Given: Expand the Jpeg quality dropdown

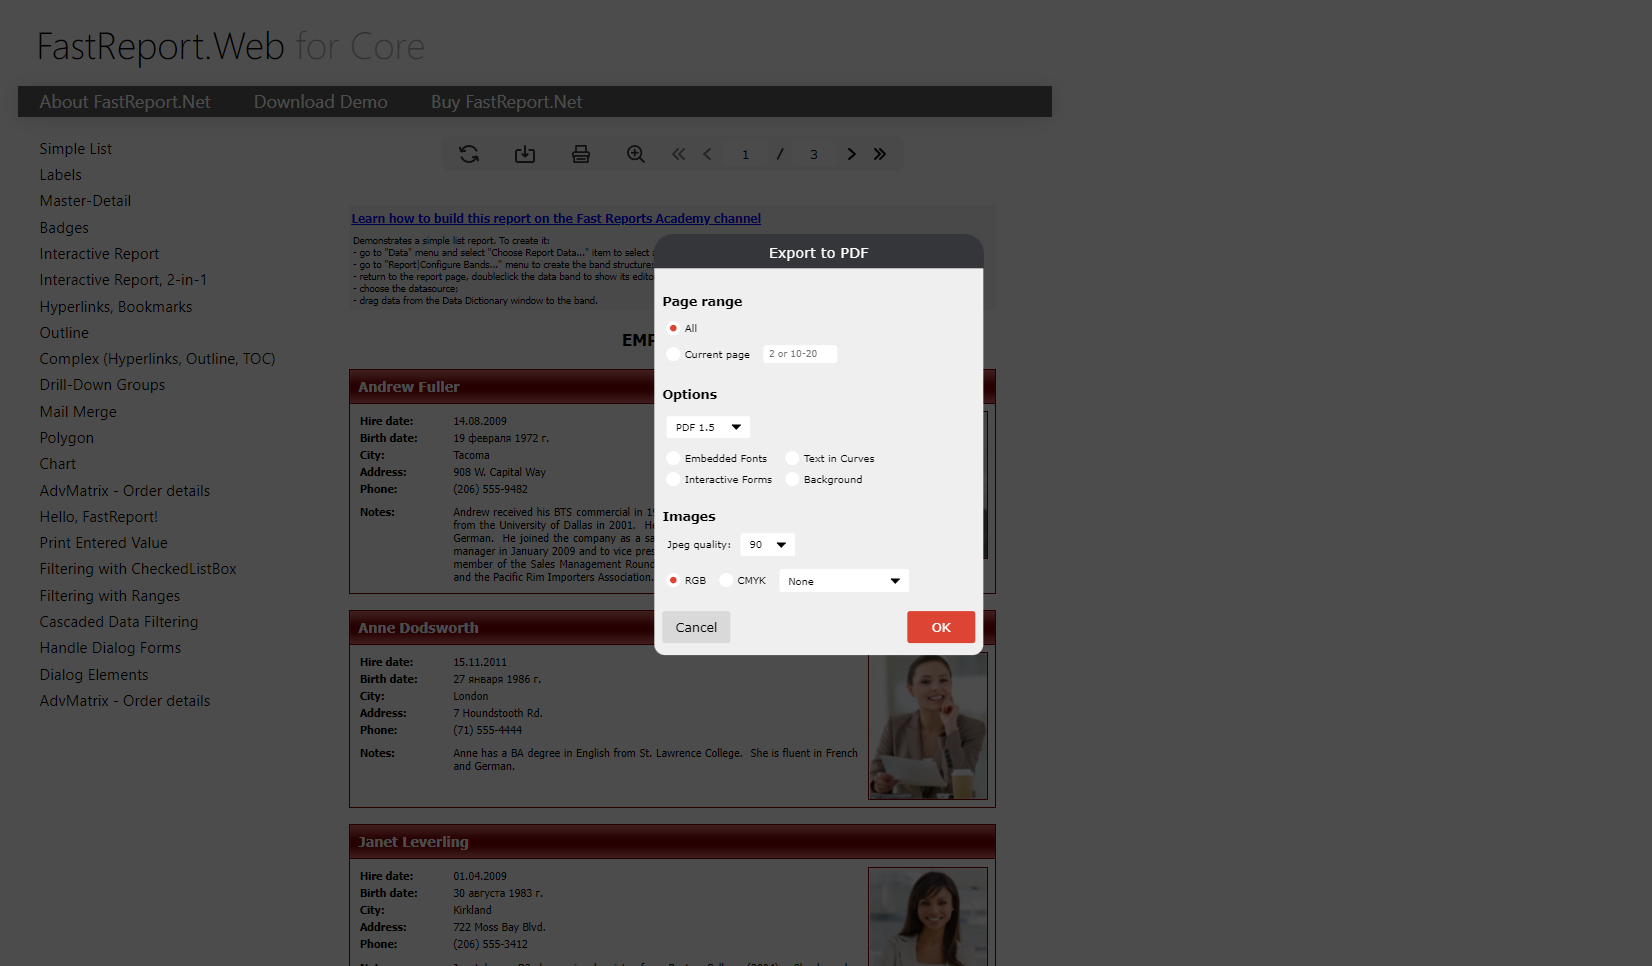Looking at the screenshot, I should point(767,545).
